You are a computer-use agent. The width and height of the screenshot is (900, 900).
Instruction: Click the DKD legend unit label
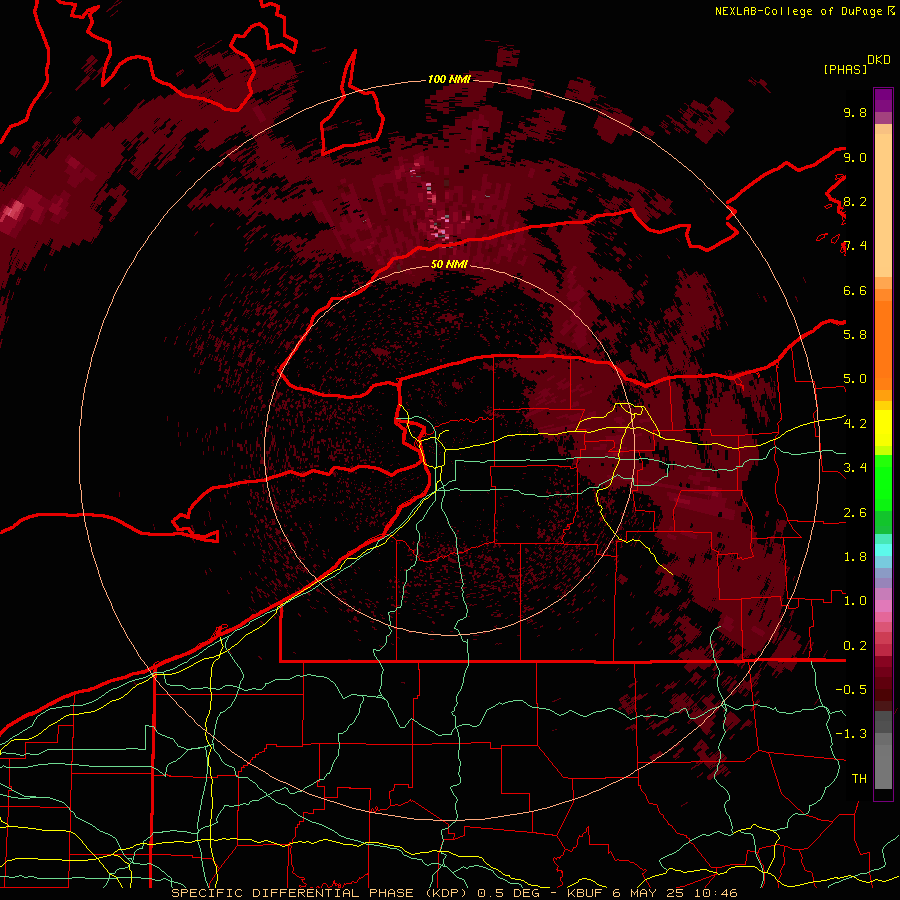click(879, 60)
